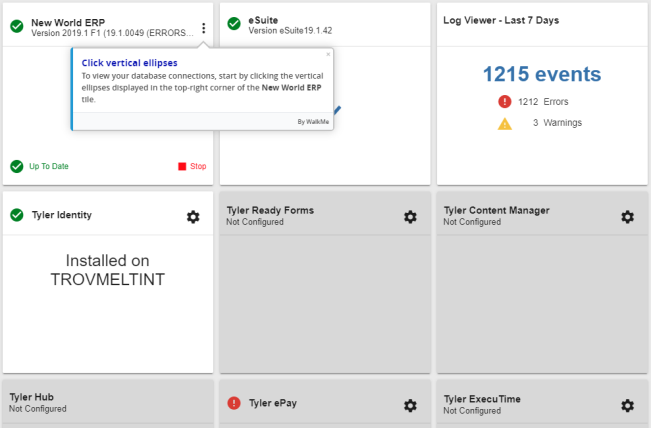Click Not Configured under Tyler Hub
This screenshot has width=651, height=428.
coord(38,409)
